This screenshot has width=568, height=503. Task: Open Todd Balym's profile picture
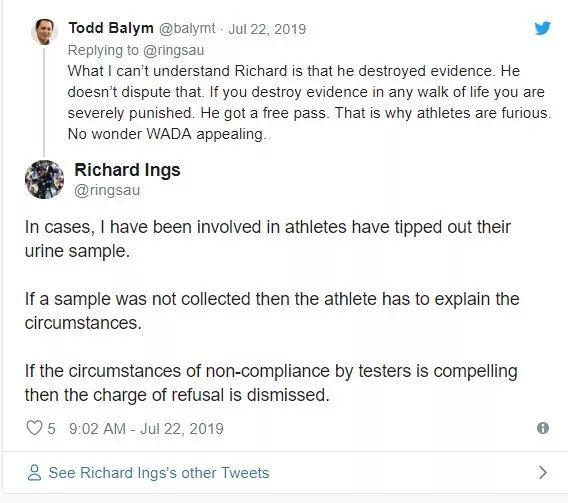point(45,32)
